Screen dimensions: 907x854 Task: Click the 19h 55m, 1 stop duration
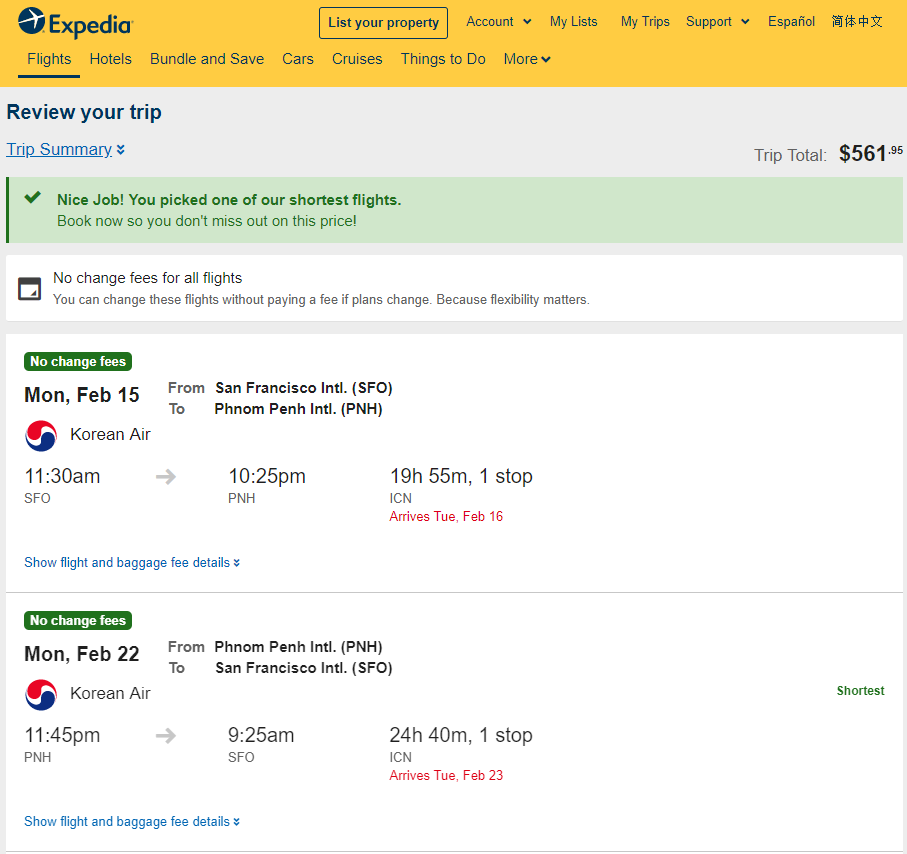[461, 476]
